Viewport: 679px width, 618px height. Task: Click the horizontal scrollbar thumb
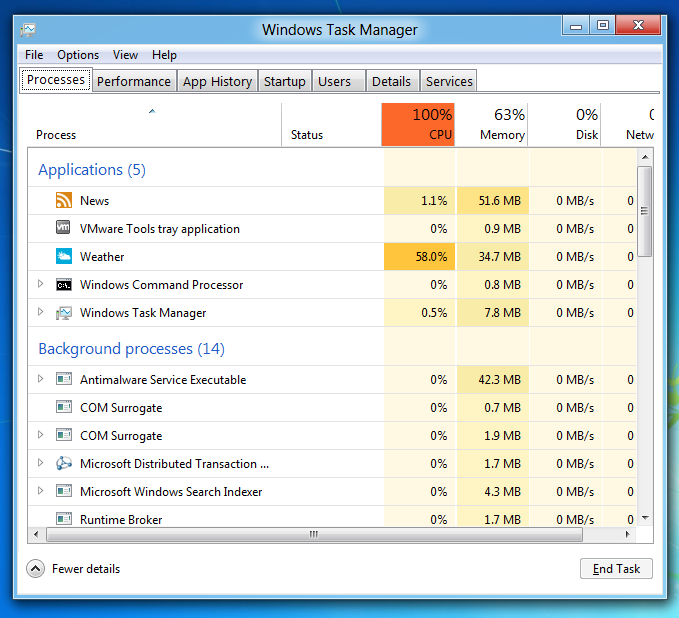point(313,535)
